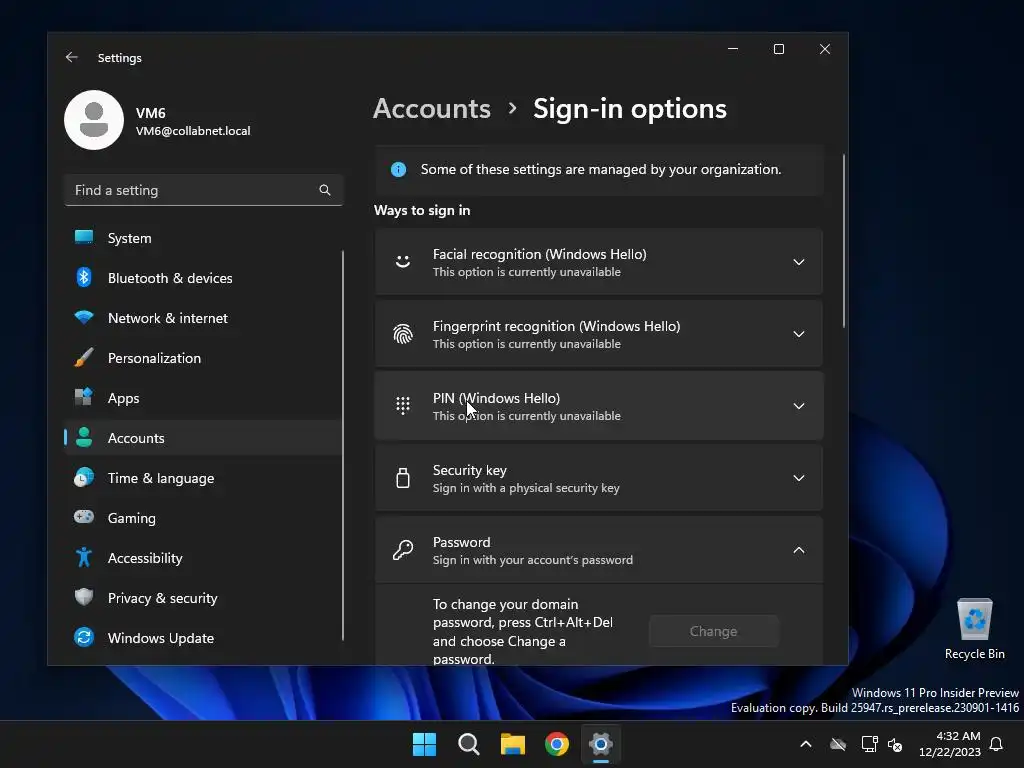Click the 'Sign-in options' page title
Viewport: 1024px width, 768px height.
[x=630, y=108]
